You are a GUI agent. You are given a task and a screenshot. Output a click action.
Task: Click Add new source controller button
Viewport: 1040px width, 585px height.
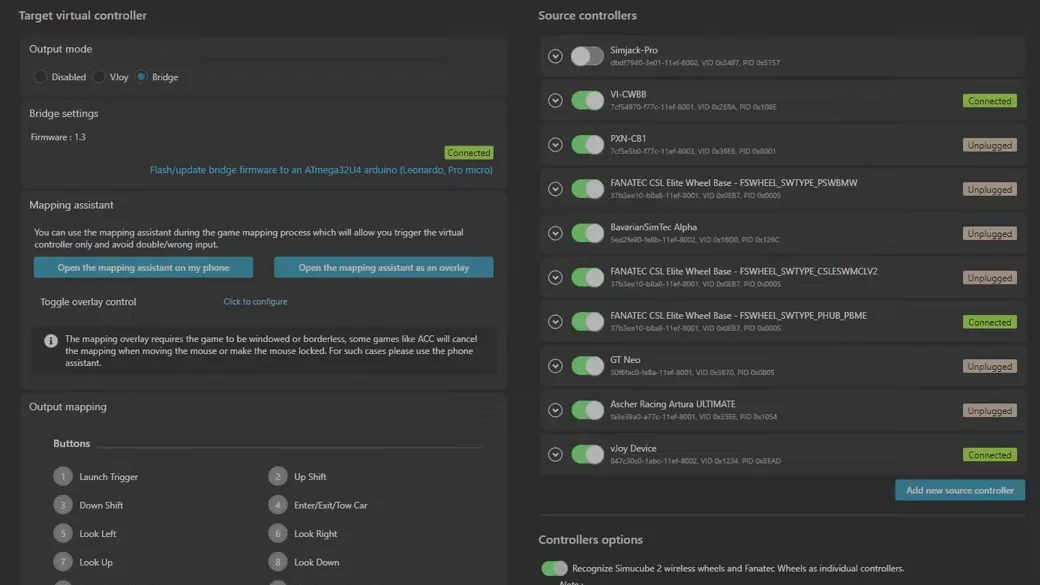960,490
